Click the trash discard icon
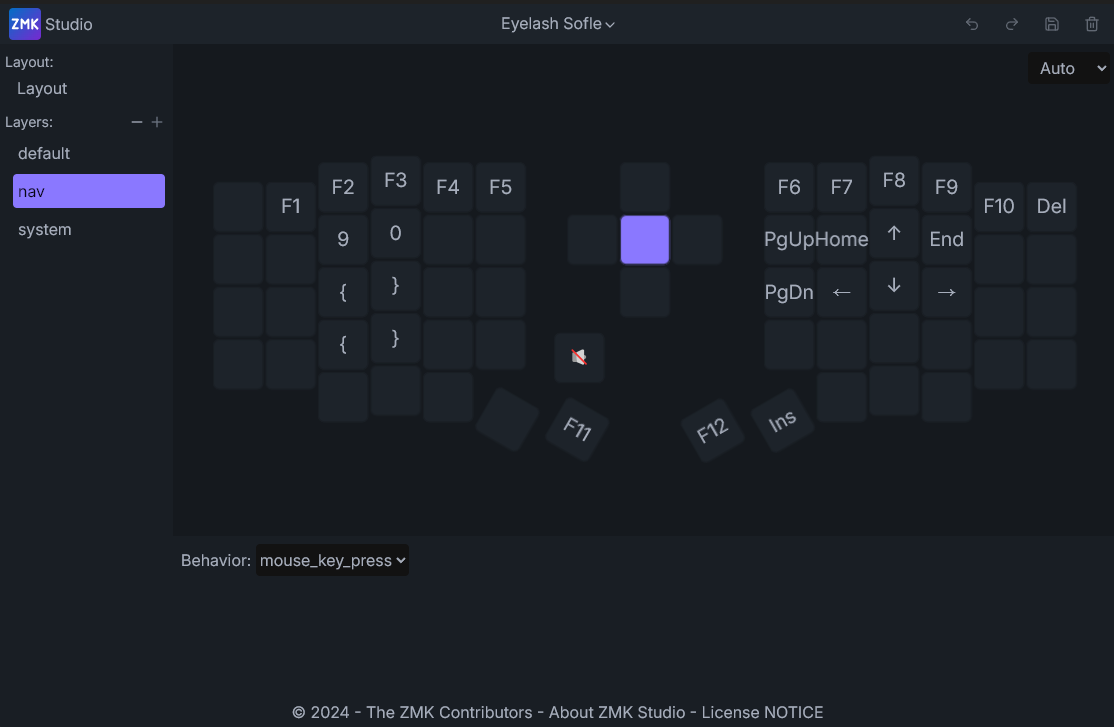The image size is (1114, 727). 1092,24
